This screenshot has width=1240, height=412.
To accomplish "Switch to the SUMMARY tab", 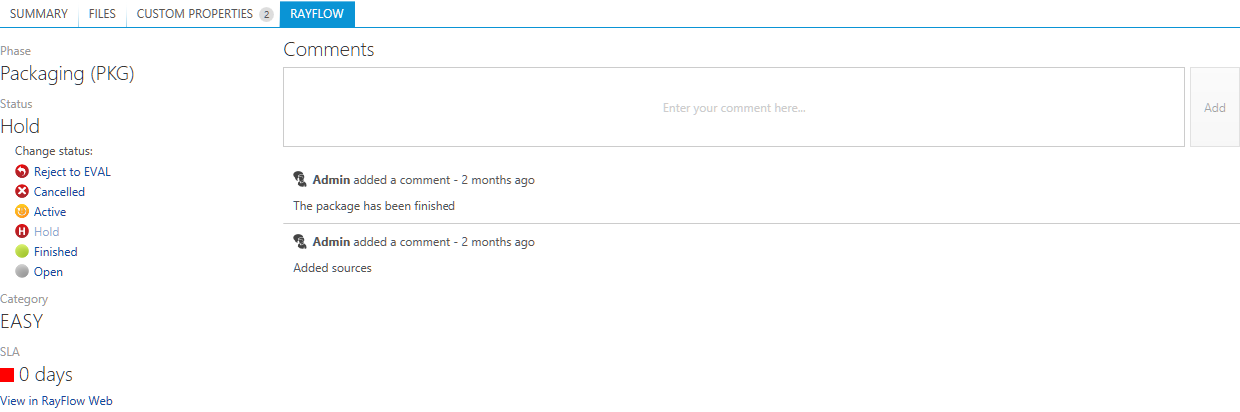I will coord(39,14).
